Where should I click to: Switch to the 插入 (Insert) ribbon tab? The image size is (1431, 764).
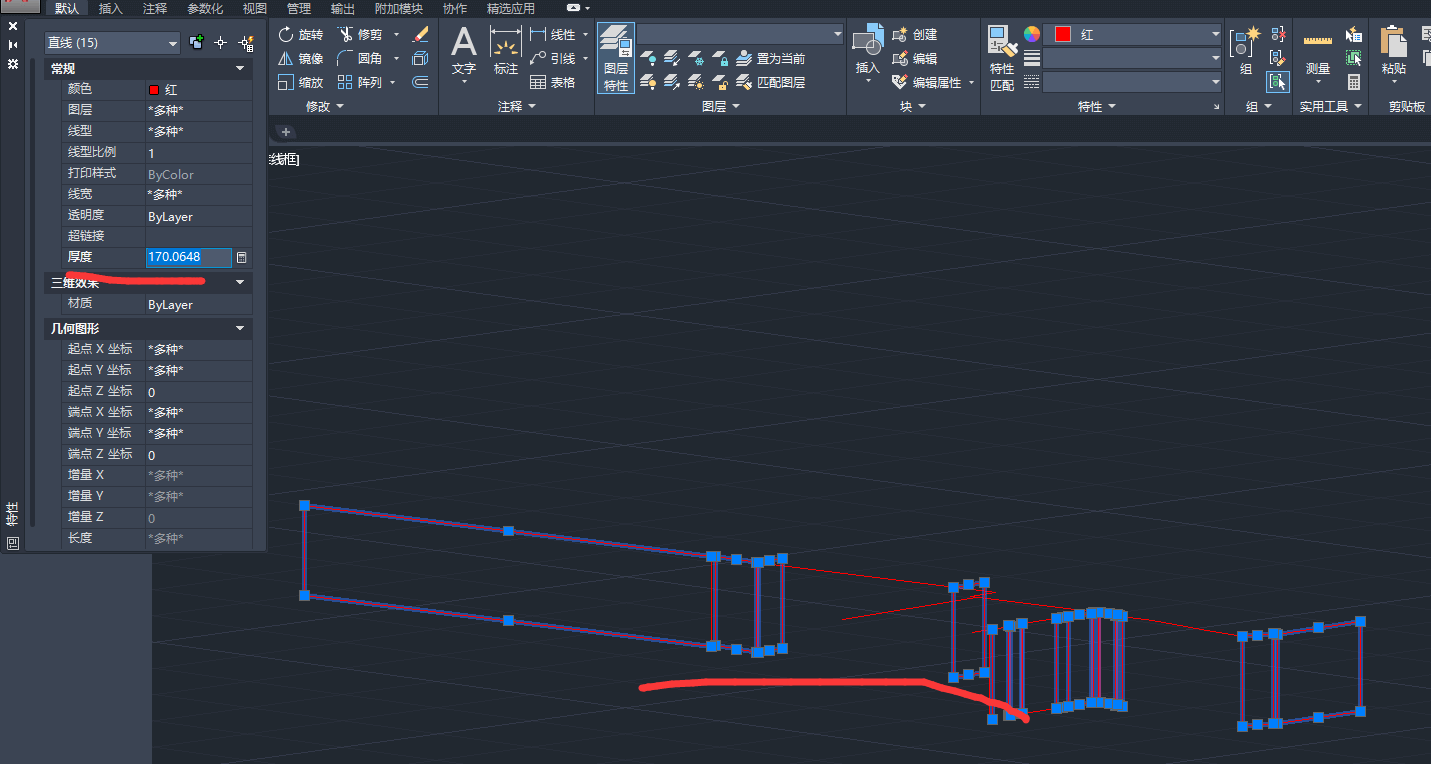(111, 8)
